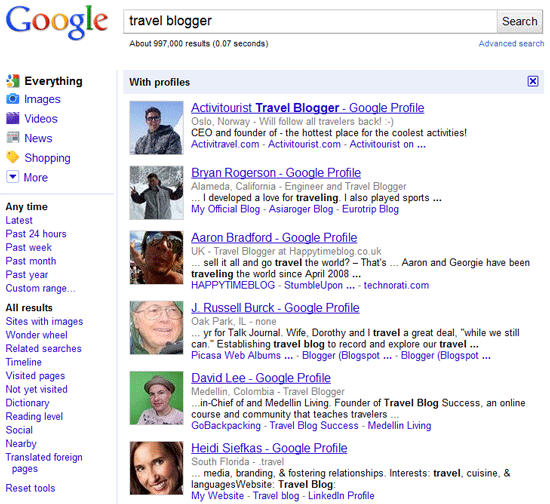Image resolution: width=550 pixels, height=504 pixels.
Task: Show Related searches
Action: pos(43,349)
